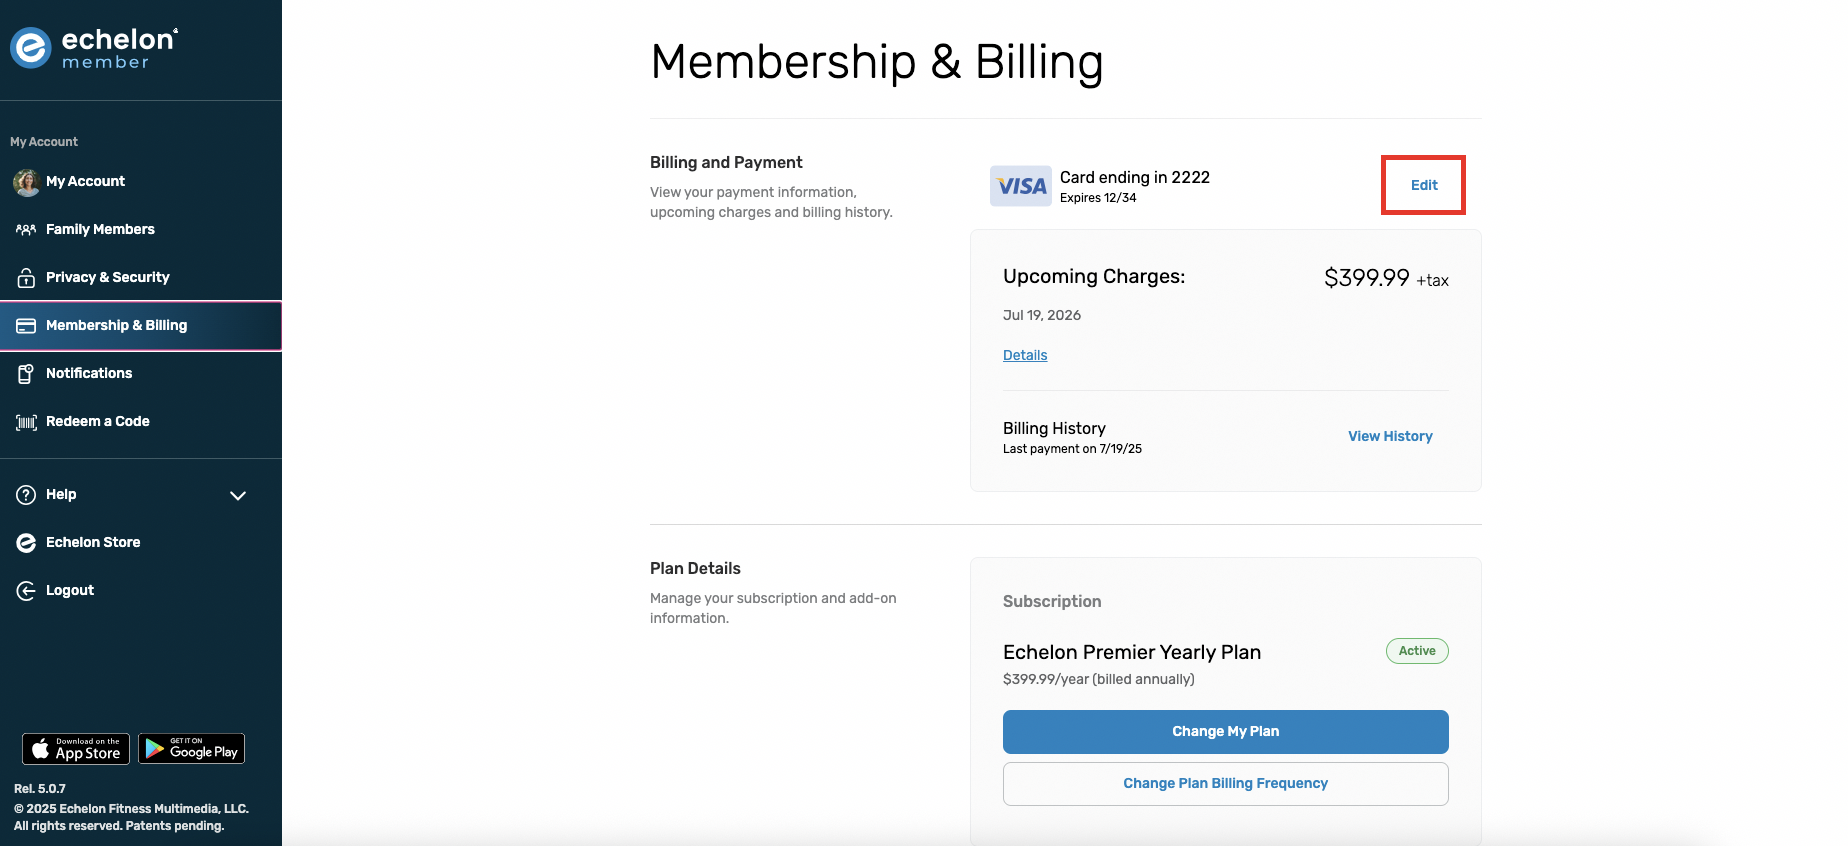Click the VISA card logo
Screen dimensions: 1848x846
pyautogui.click(x=1021, y=186)
